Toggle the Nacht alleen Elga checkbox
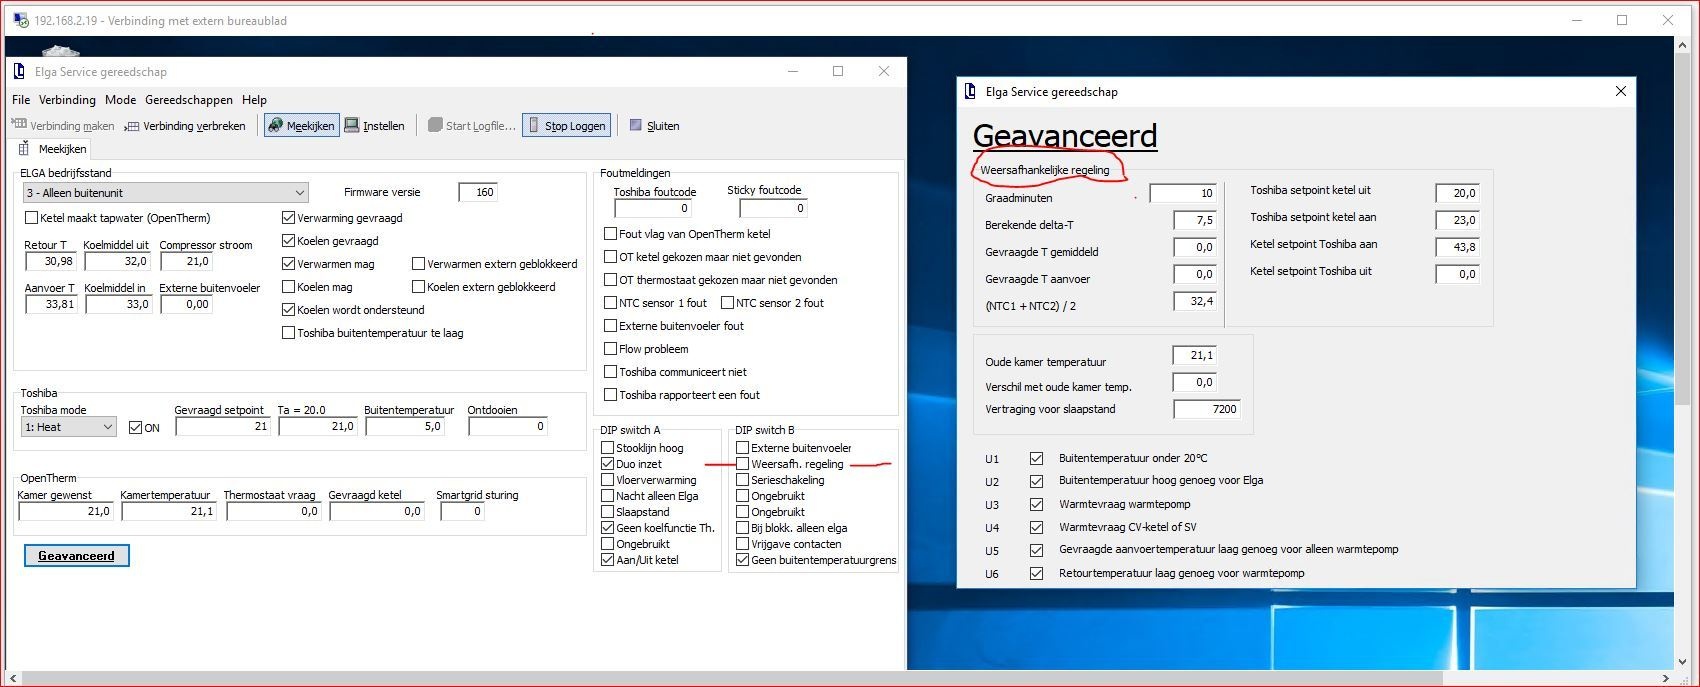The image size is (1700, 687). click(x=607, y=496)
